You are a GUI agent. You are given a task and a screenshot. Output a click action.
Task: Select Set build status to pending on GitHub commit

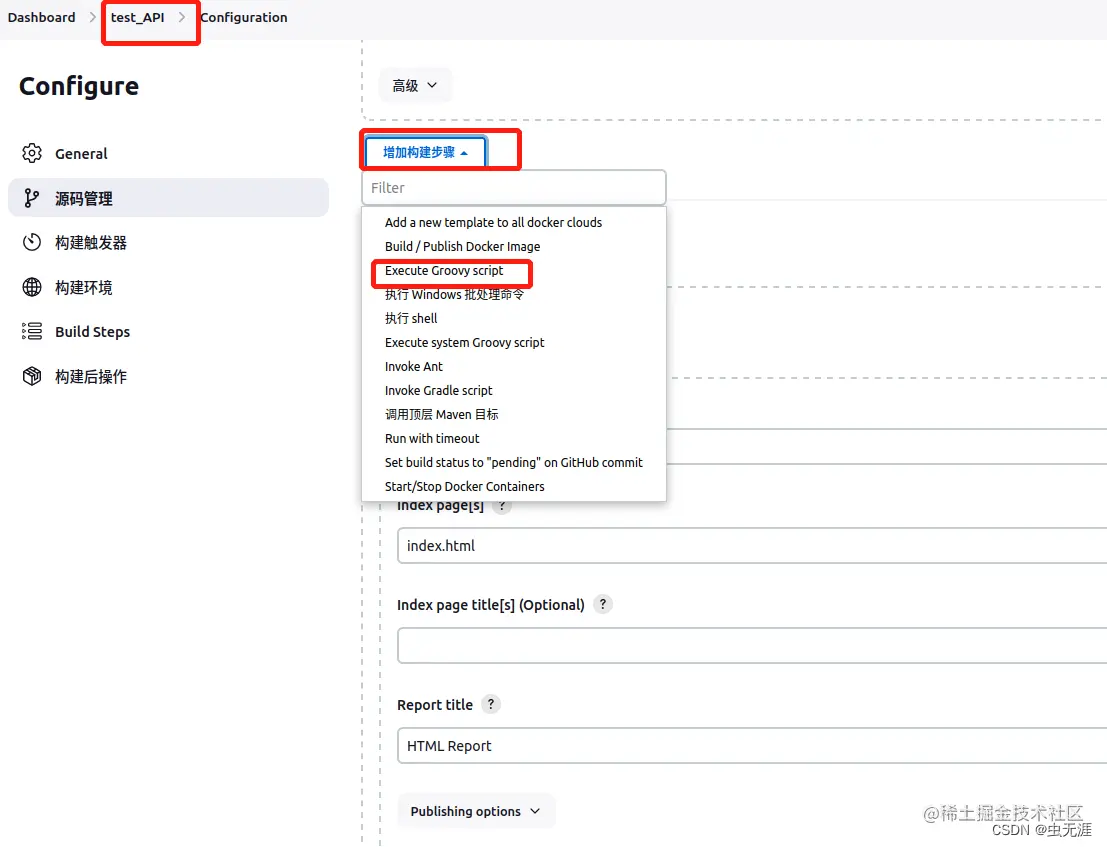coord(513,462)
